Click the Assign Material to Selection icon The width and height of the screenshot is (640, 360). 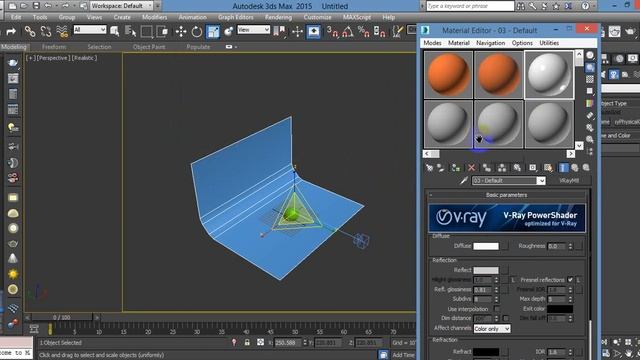point(456,167)
